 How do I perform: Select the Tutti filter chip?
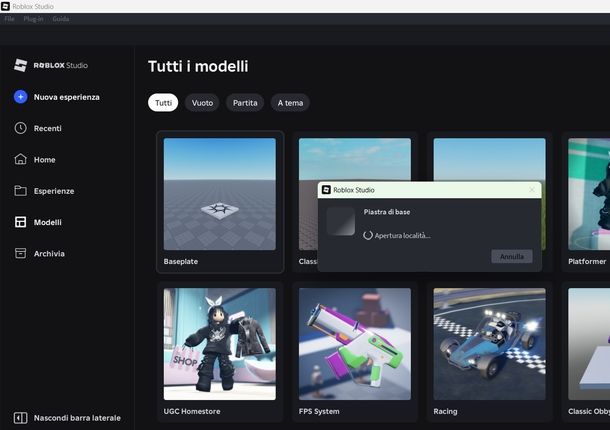pyautogui.click(x=163, y=103)
